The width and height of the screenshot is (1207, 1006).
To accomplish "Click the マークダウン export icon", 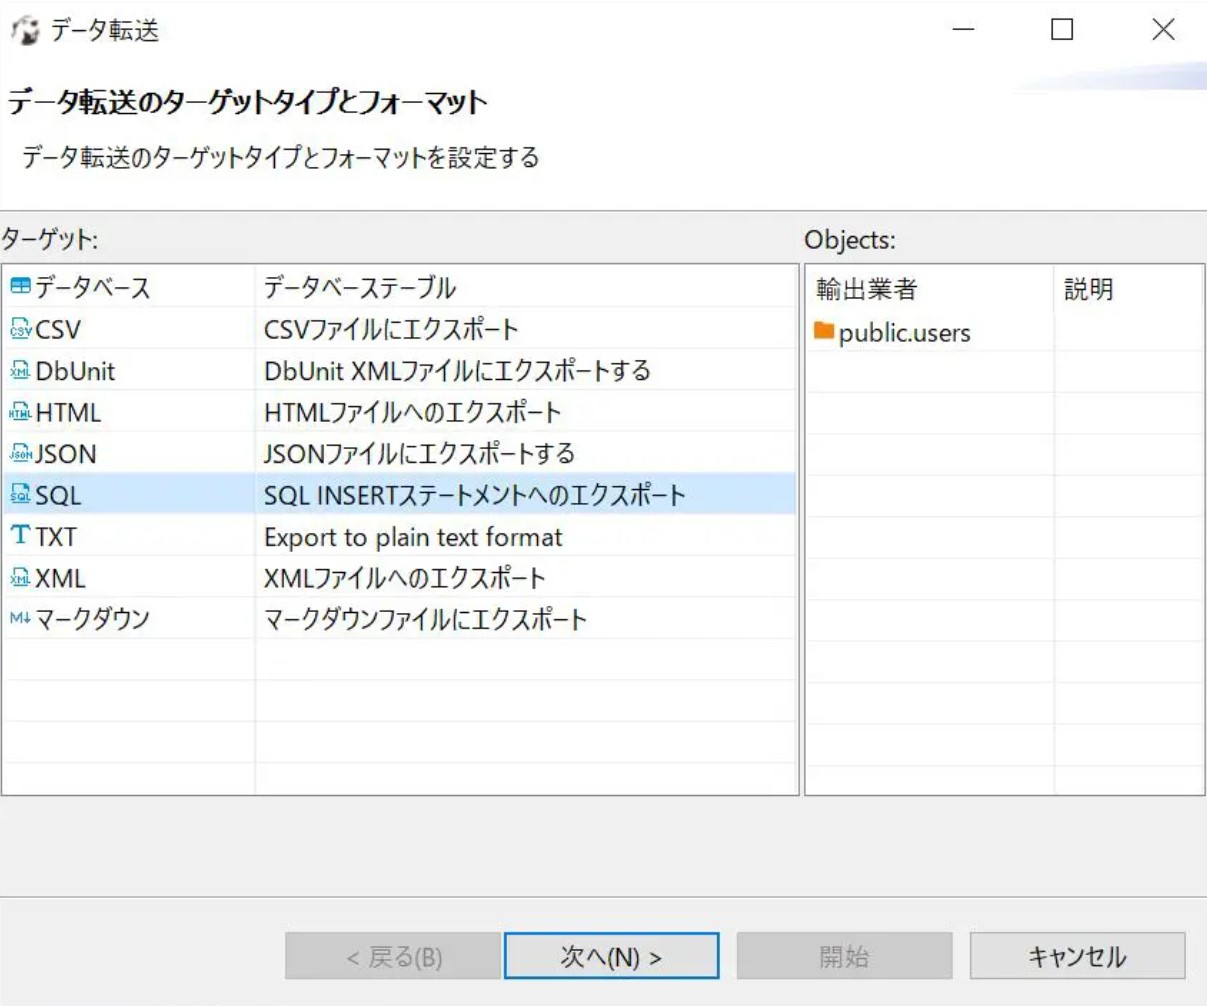I will (21, 618).
